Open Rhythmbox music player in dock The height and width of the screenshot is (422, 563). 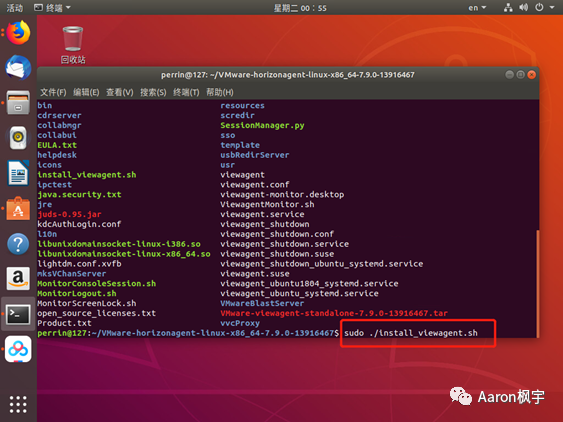coord(18,138)
